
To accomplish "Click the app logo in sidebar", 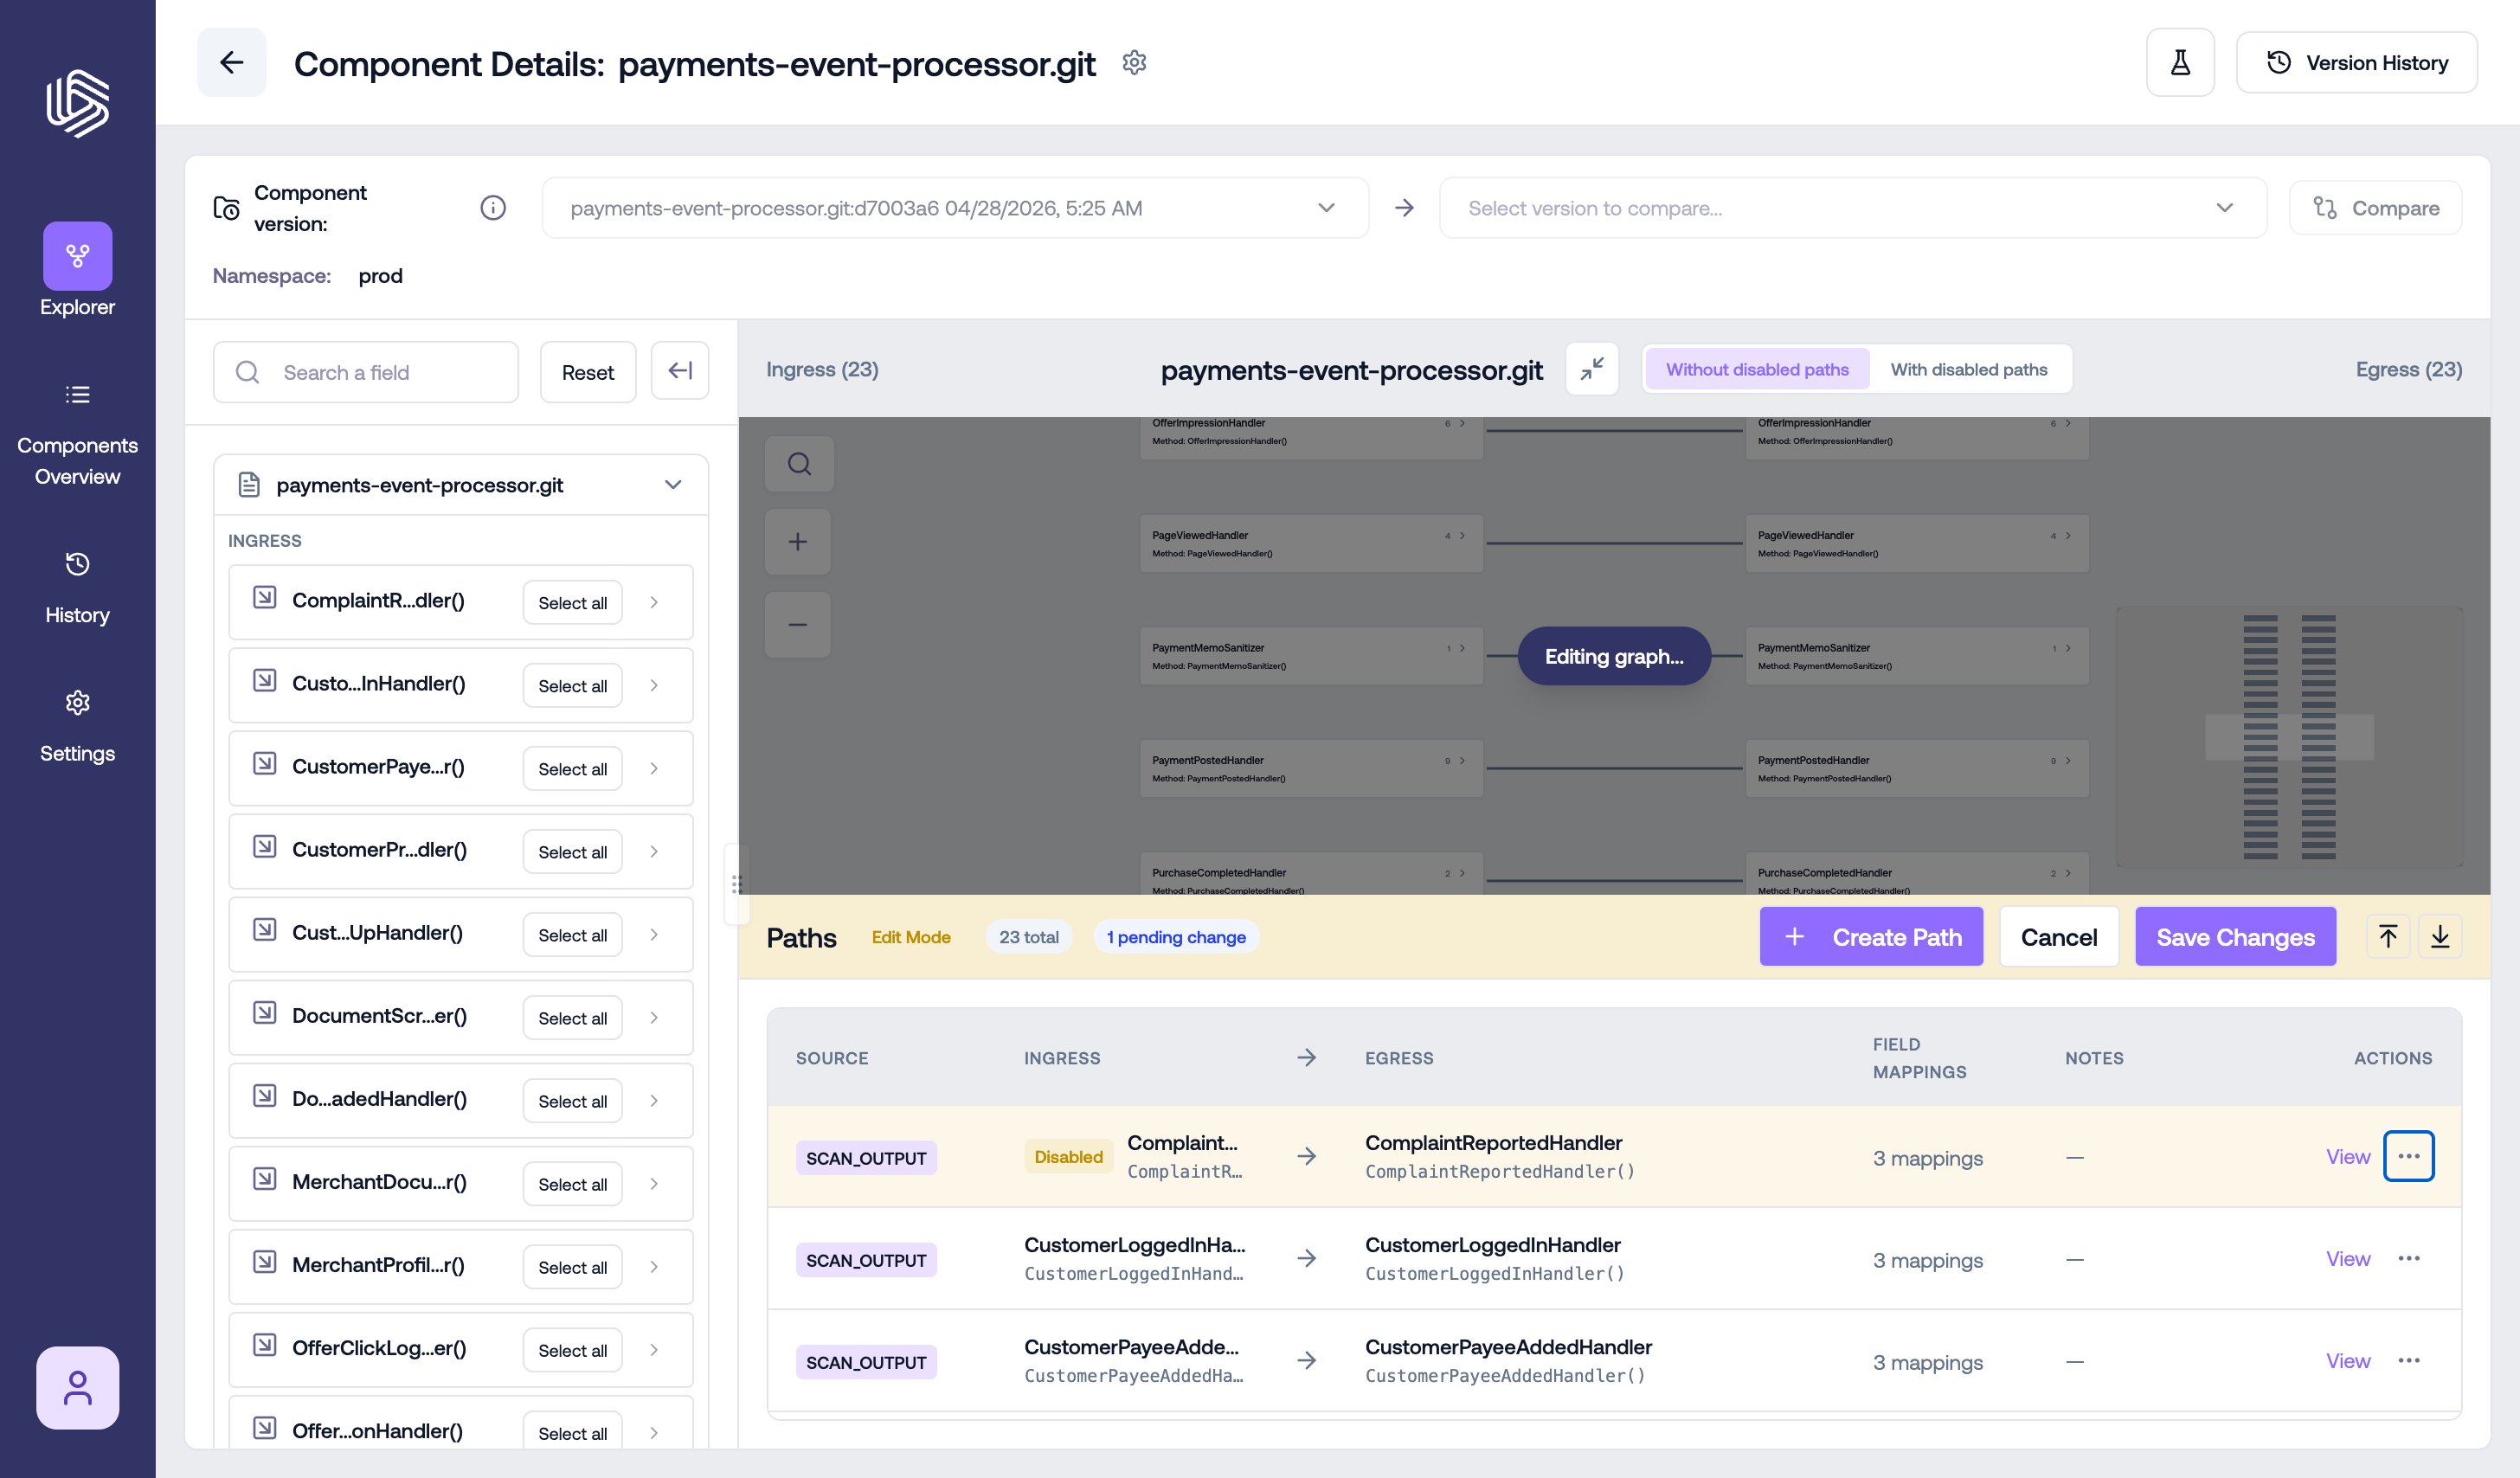I will [x=77, y=102].
